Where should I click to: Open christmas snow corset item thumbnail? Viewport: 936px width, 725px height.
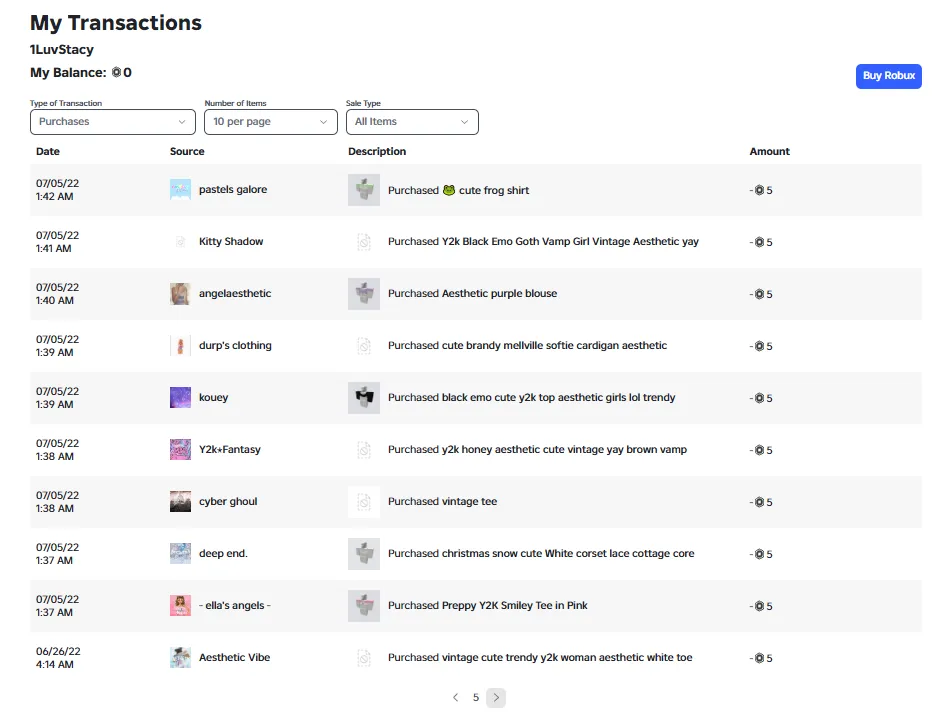coord(364,553)
